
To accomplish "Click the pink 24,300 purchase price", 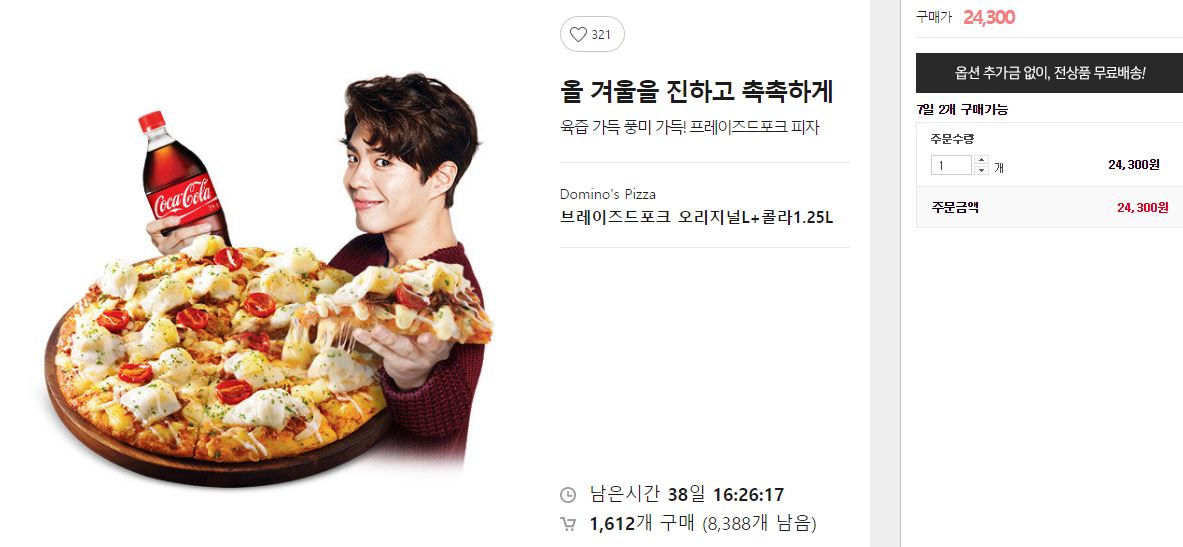I will click(x=988, y=17).
